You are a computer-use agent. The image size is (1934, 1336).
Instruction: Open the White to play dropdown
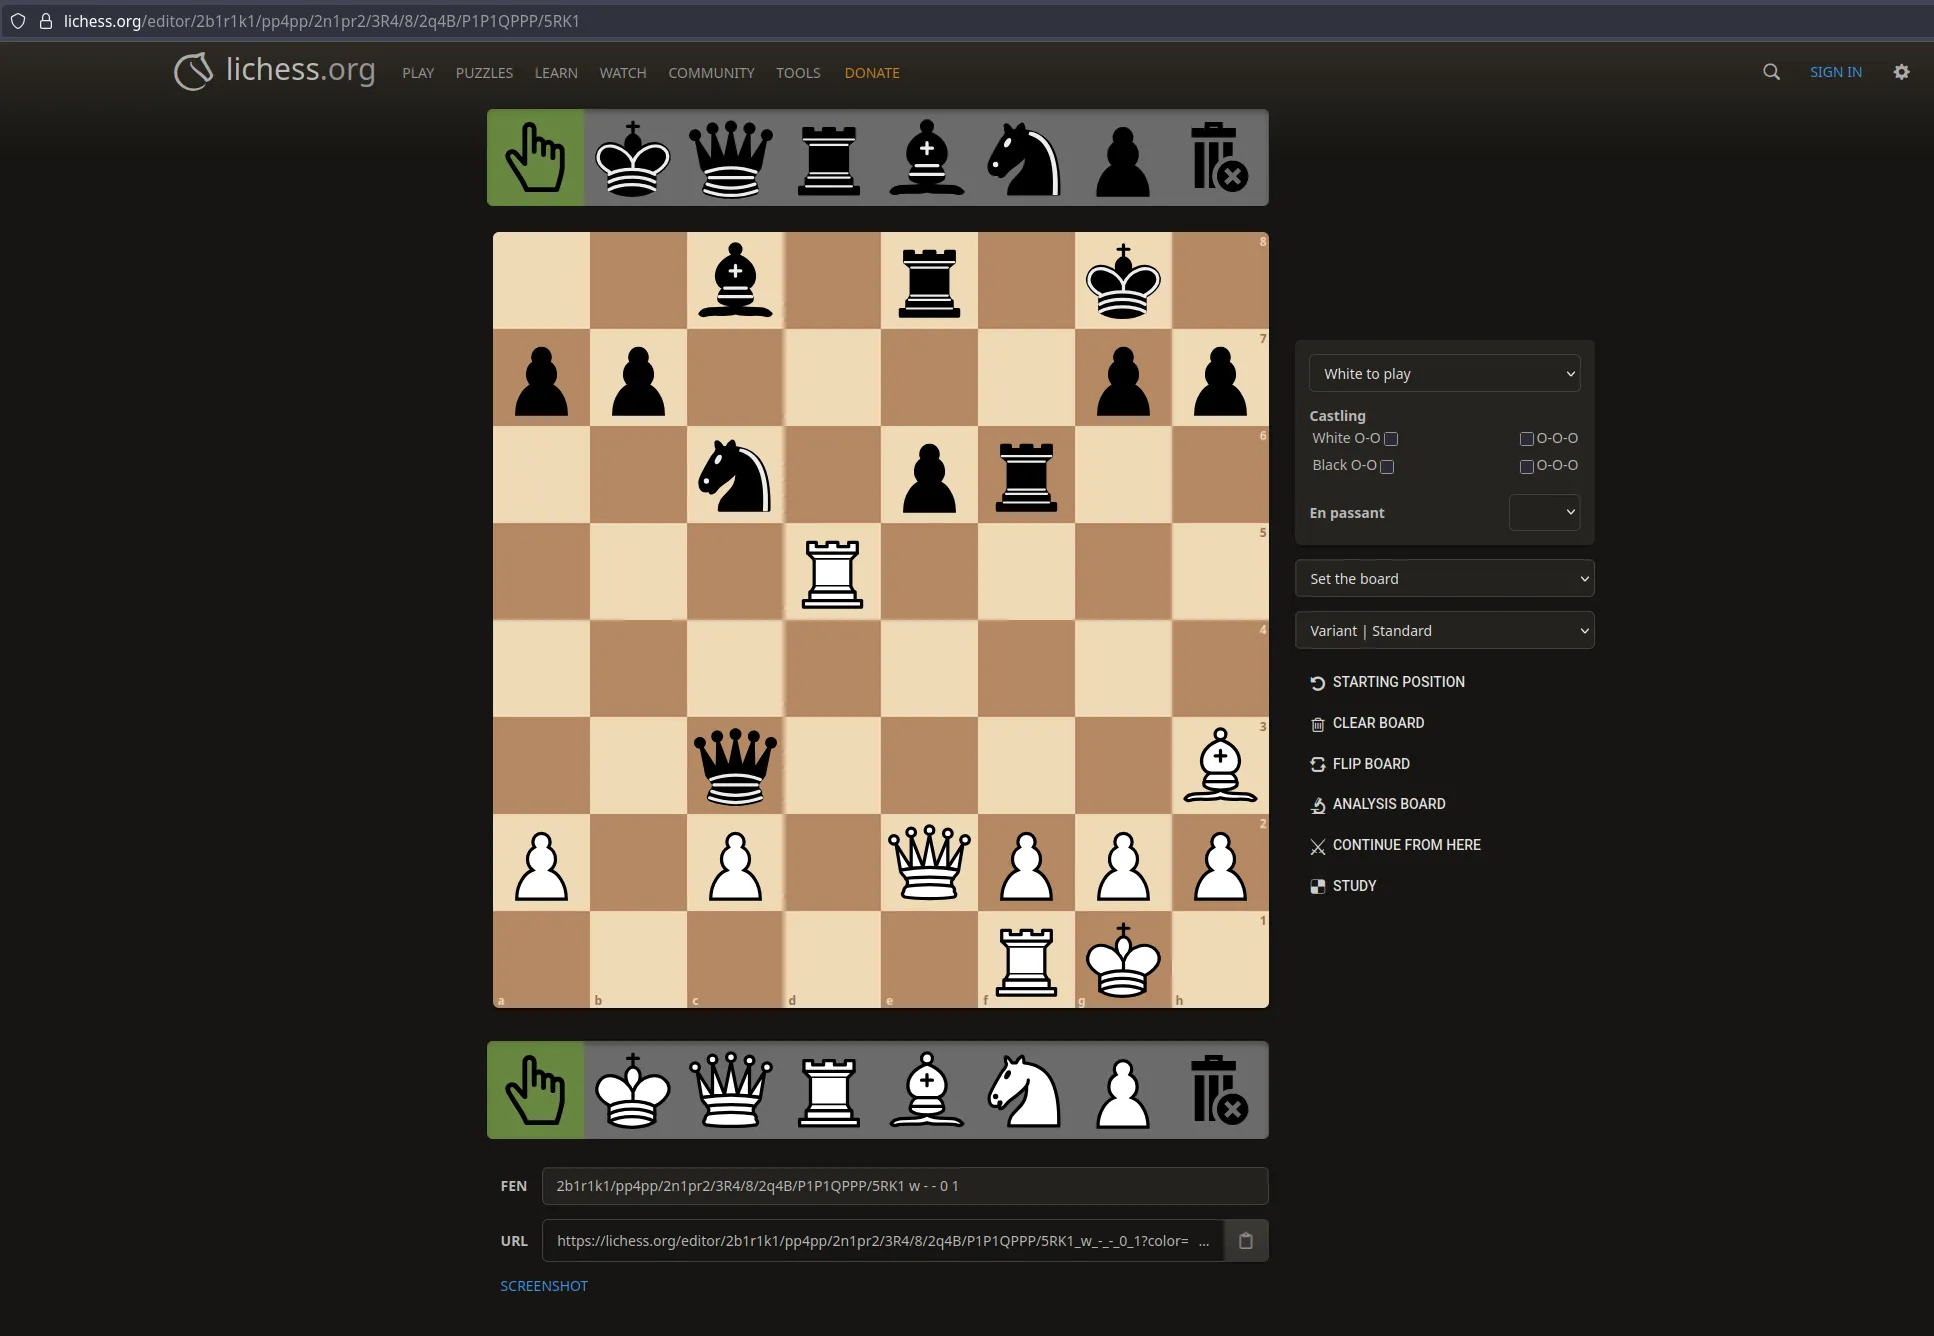pyautogui.click(x=1444, y=373)
